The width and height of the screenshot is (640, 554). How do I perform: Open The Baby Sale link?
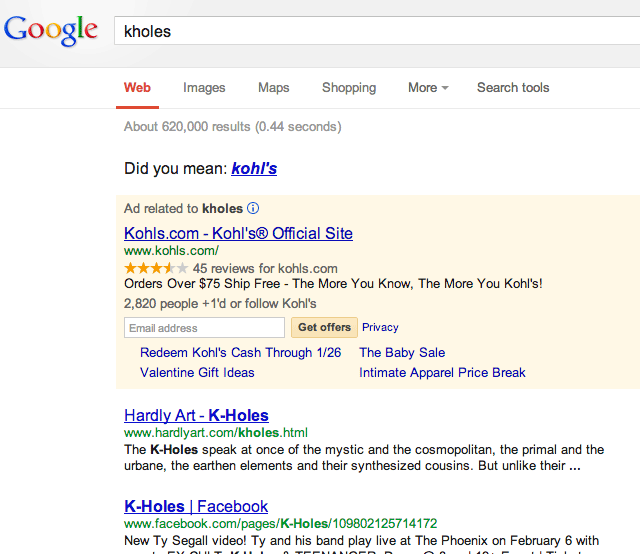[402, 352]
